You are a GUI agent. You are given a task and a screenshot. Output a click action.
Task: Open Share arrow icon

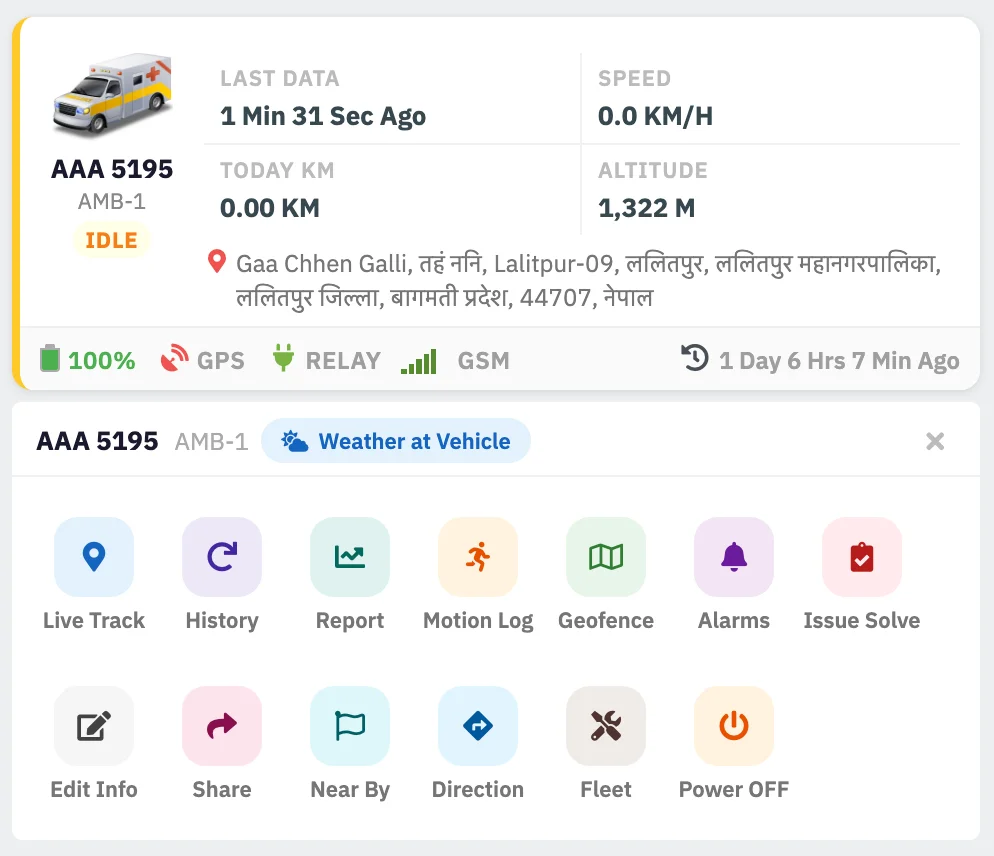[222, 726]
